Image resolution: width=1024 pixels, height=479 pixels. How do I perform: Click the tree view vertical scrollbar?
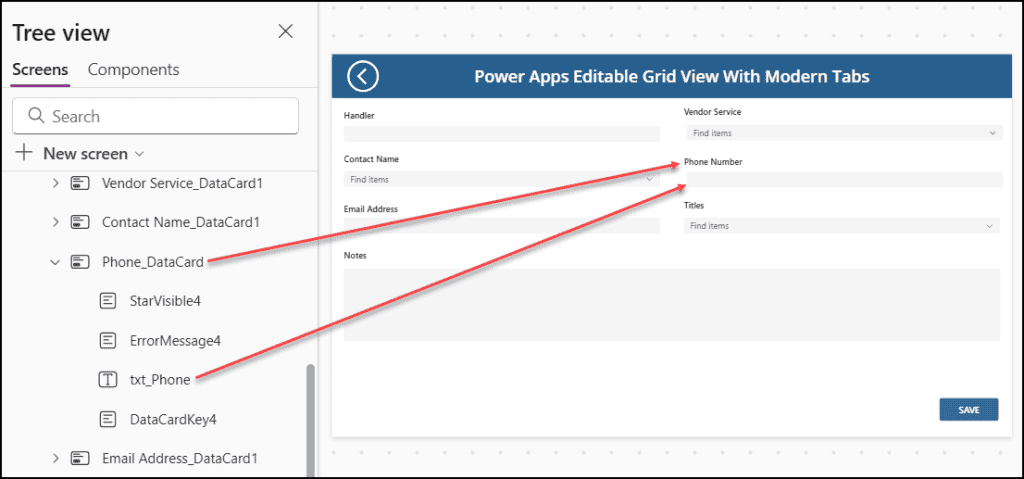[x=310, y=420]
